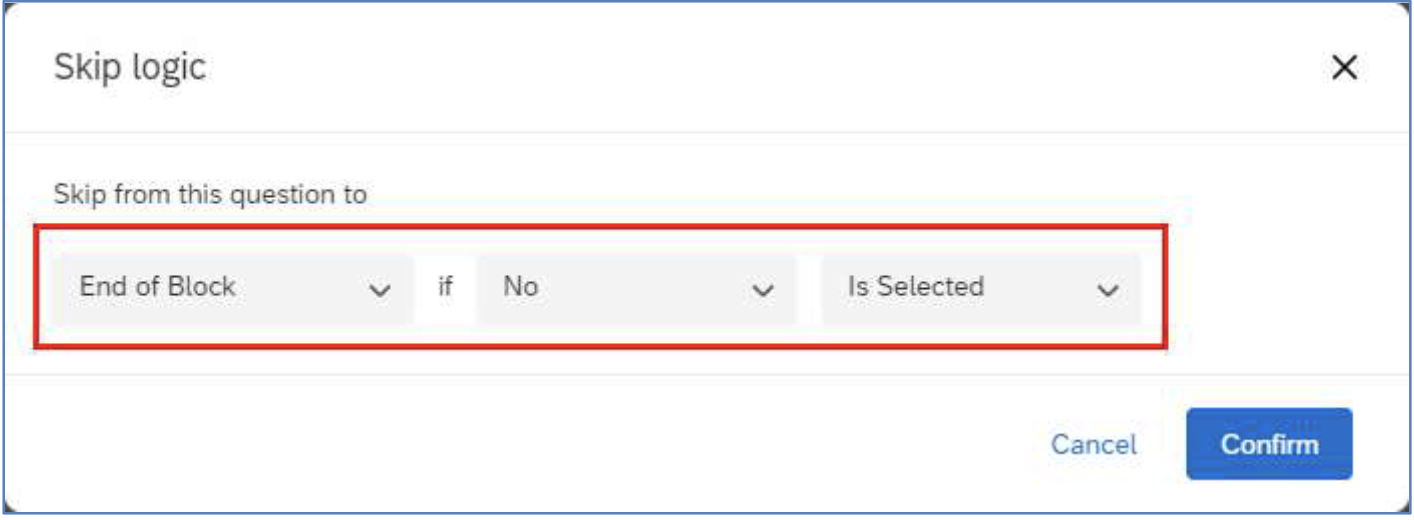Viewport: 1414px width, 520px height.
Task: Click the 'if' text between dropdowns
Action: (445, 287)
